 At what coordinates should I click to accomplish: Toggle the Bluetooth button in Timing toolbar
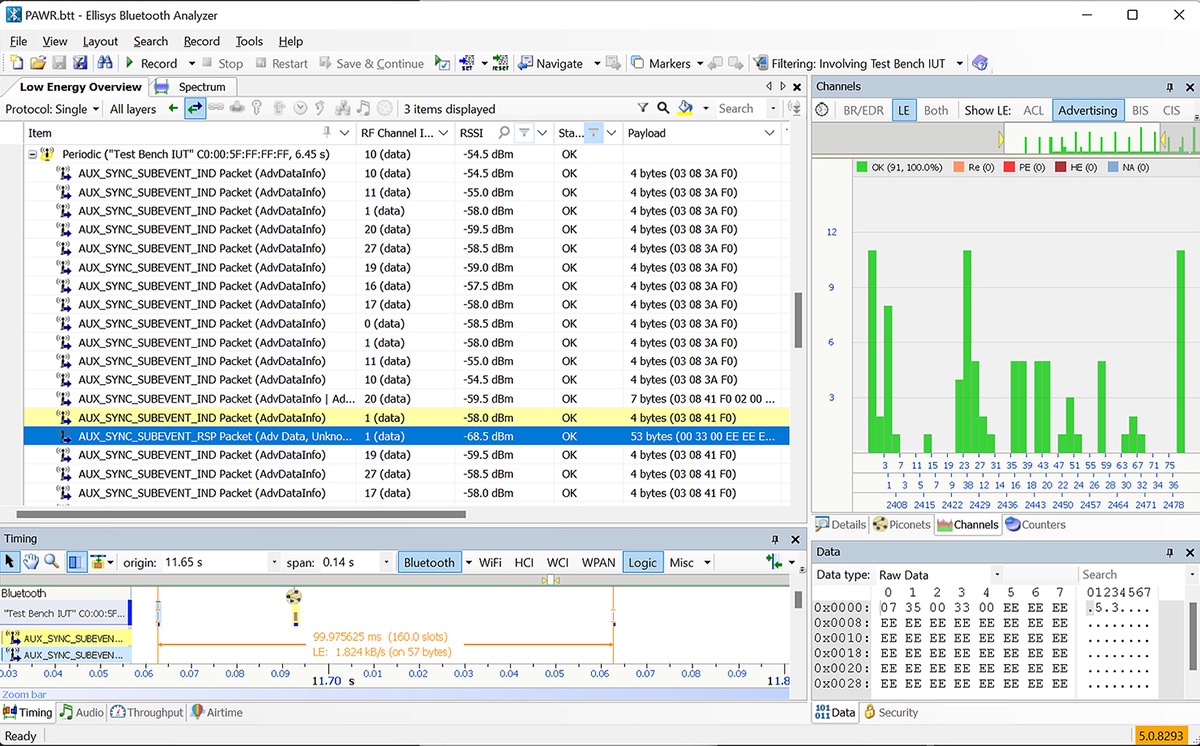point(429,562)
